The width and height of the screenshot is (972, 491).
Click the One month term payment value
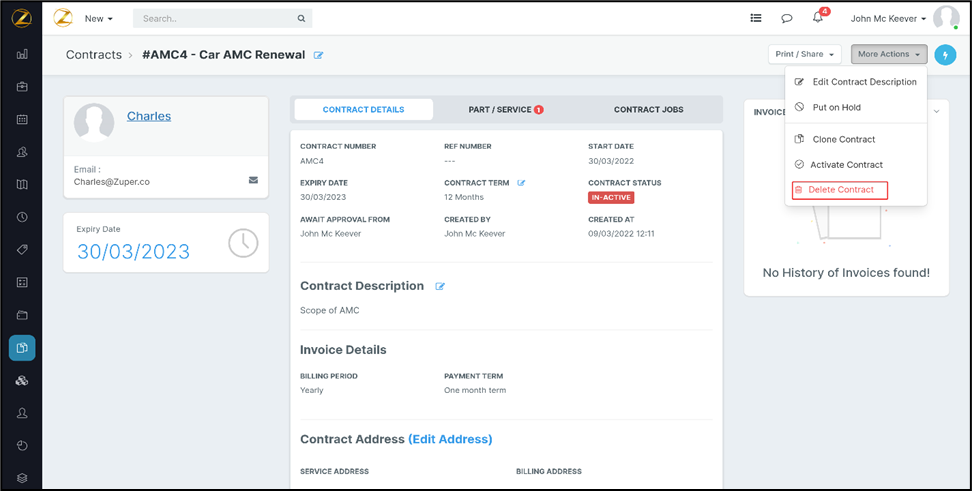click(x=475, y=391)
